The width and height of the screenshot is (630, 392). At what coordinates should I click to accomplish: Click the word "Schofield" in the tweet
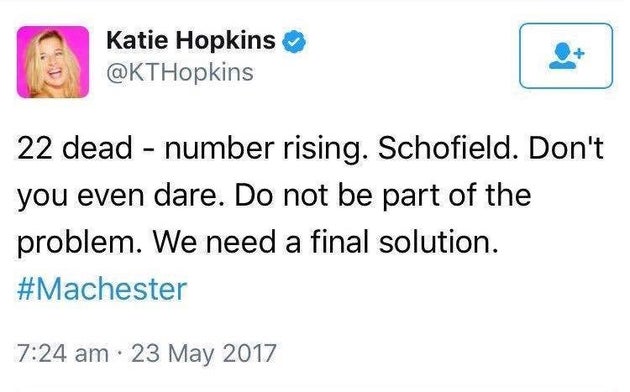click(x=447, y=148)
